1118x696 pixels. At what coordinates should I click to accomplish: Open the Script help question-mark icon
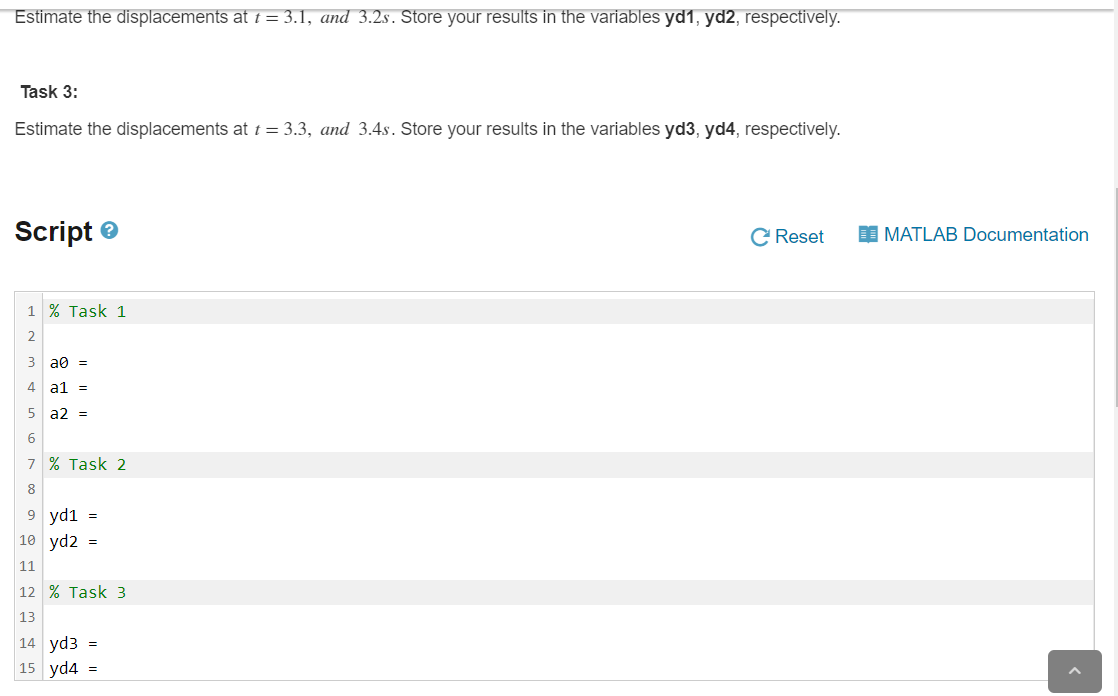[109, 229]
